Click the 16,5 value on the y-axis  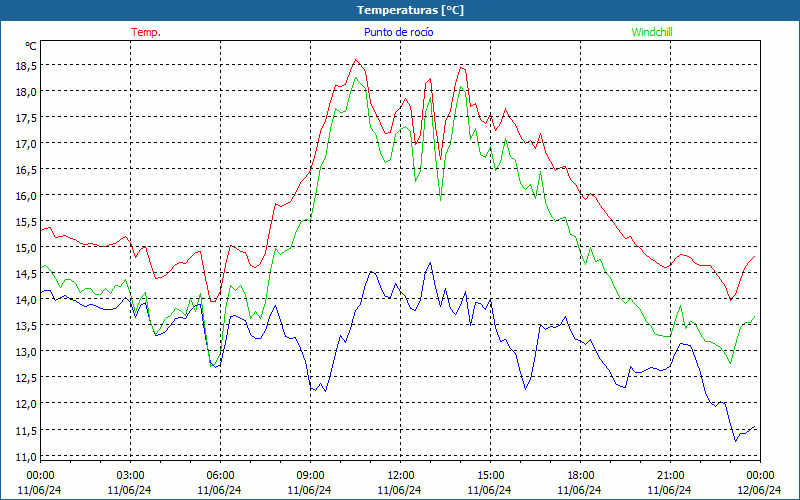[x=26, y=170]
